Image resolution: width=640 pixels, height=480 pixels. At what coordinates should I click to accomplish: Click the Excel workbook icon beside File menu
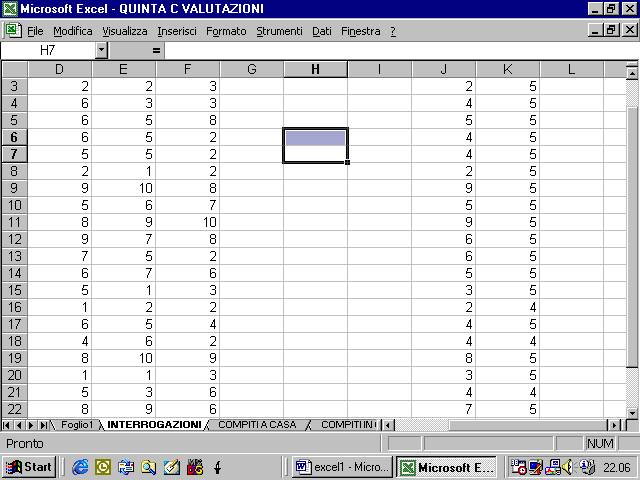[x=13, y=31]
